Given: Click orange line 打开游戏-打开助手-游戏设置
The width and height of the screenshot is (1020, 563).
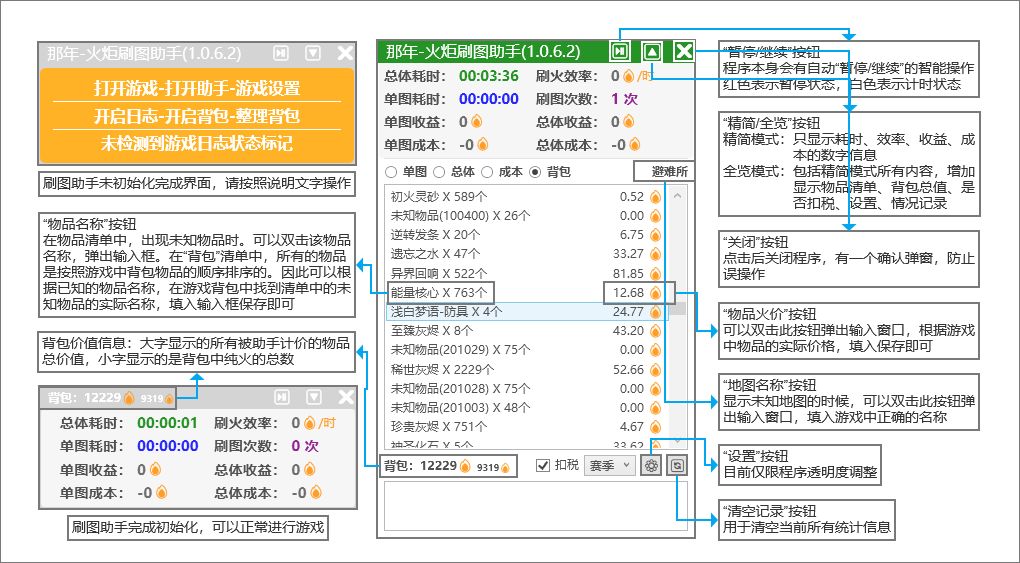Looking at the screenshot, I should [196, 88].
